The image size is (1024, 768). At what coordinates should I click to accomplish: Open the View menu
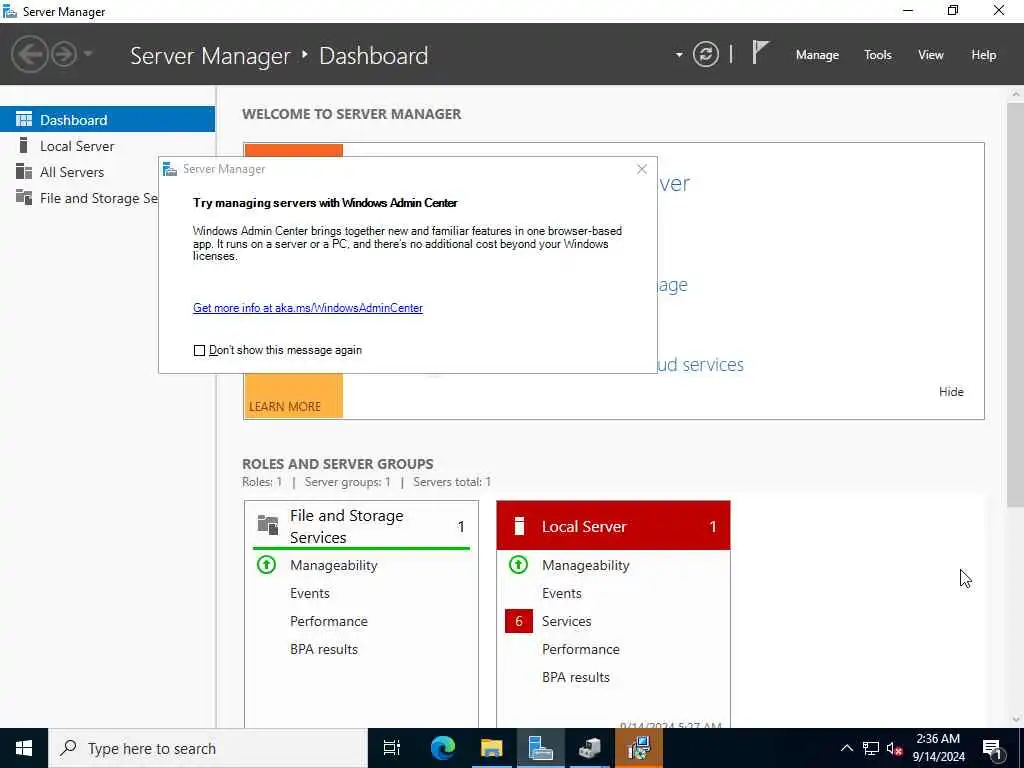point(930,55)
